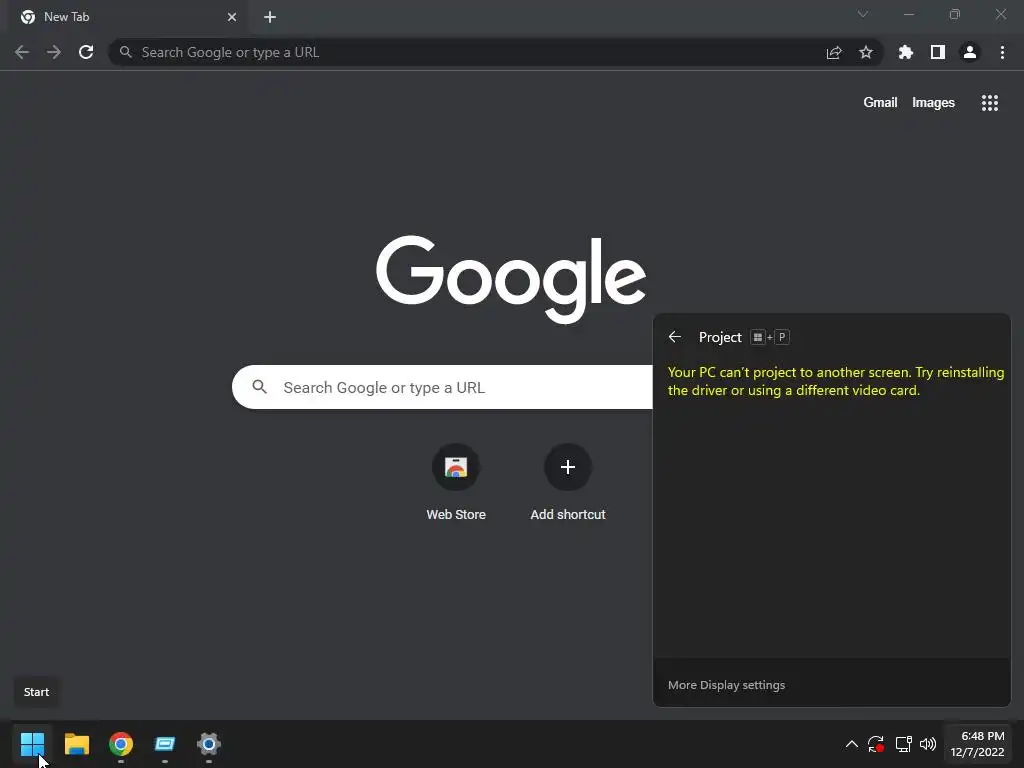
Task: Go back from the Project panel
Action: click(x=675, y=337)
